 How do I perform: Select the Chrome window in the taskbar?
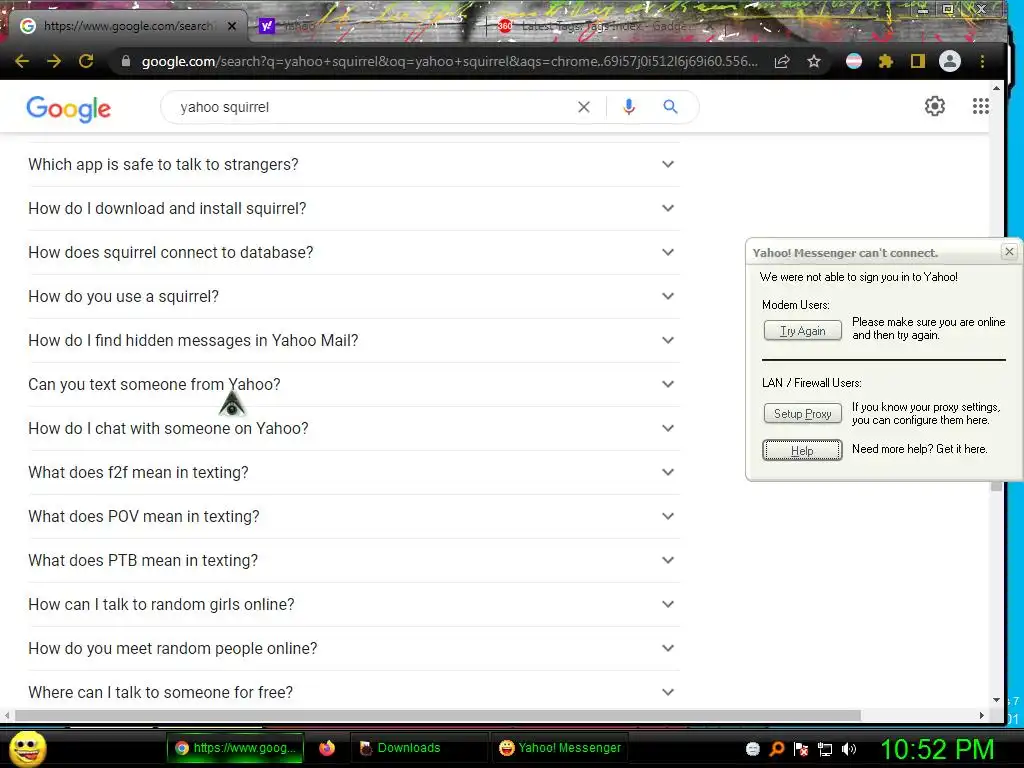(x=235, y=748)
